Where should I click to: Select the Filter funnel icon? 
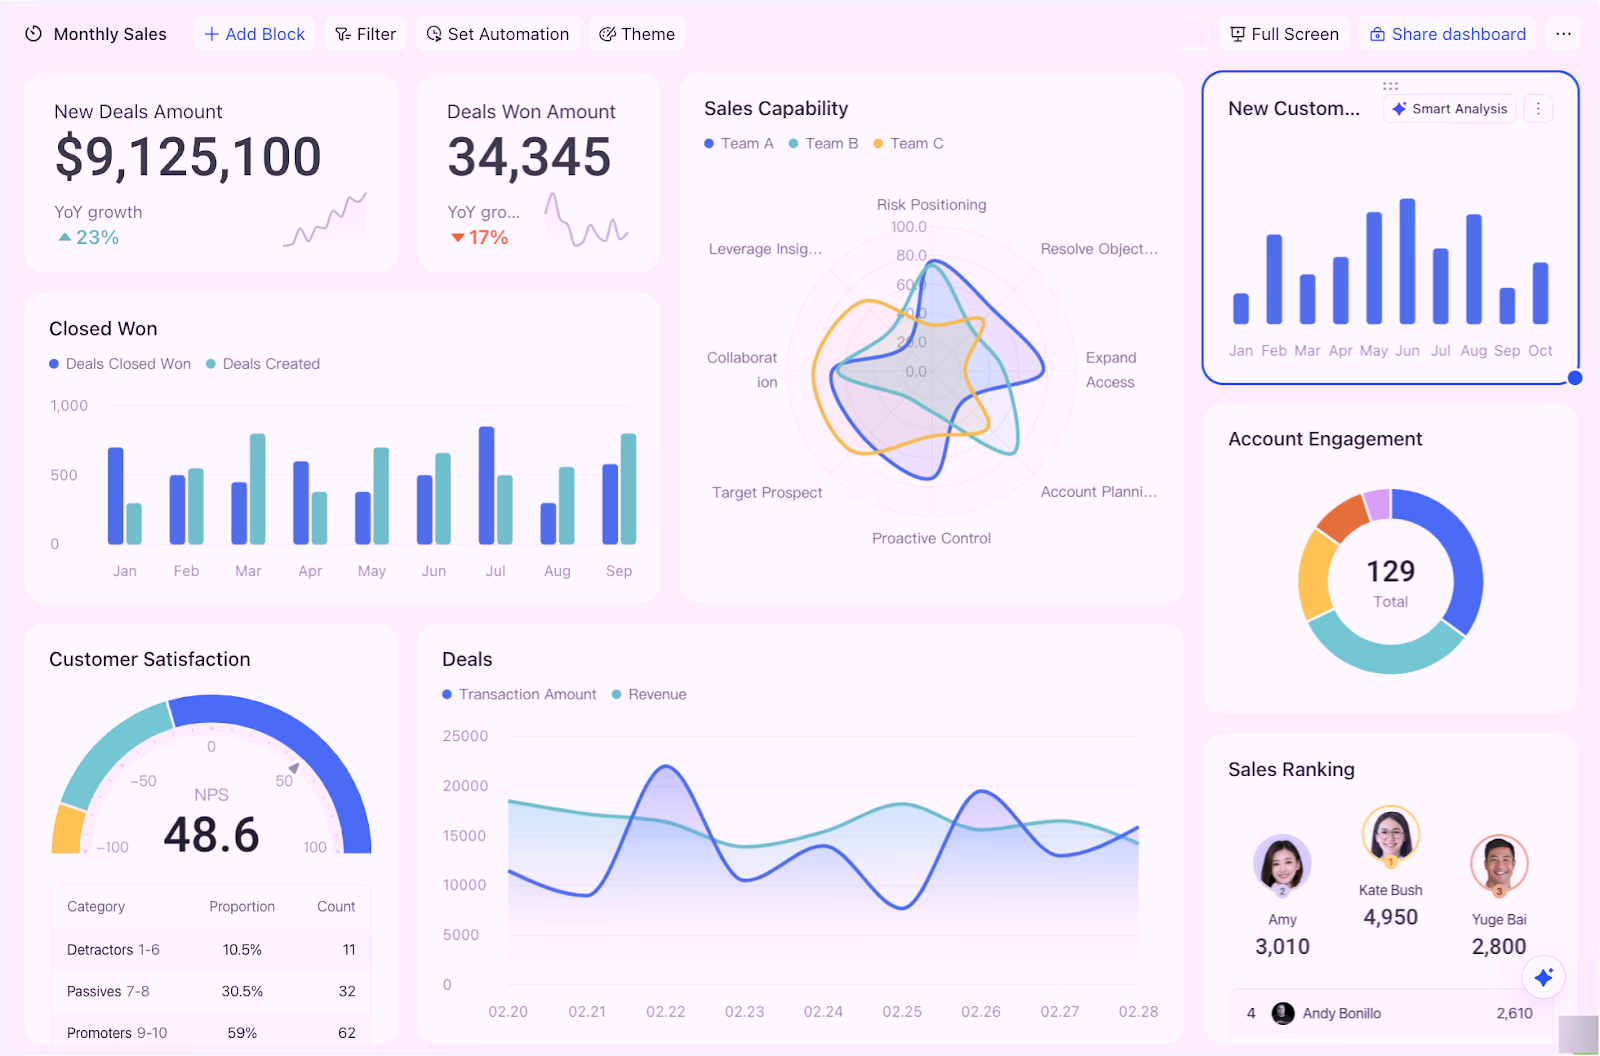341,33
